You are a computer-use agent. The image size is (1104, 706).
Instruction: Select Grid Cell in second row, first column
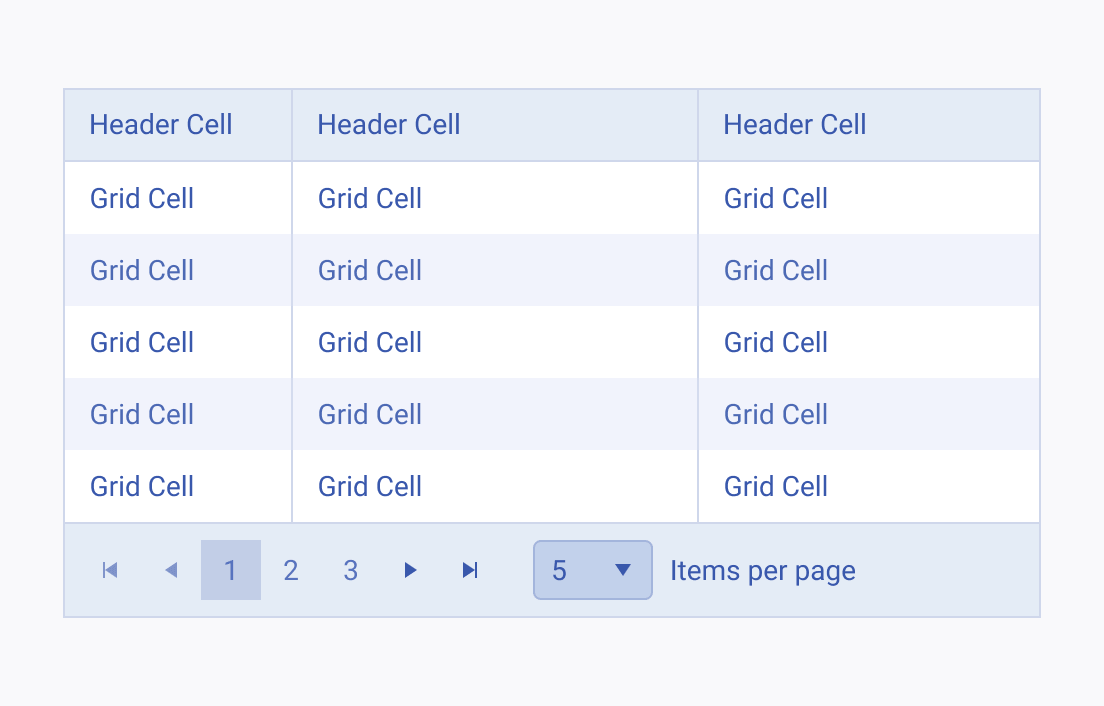click(178, 270)
